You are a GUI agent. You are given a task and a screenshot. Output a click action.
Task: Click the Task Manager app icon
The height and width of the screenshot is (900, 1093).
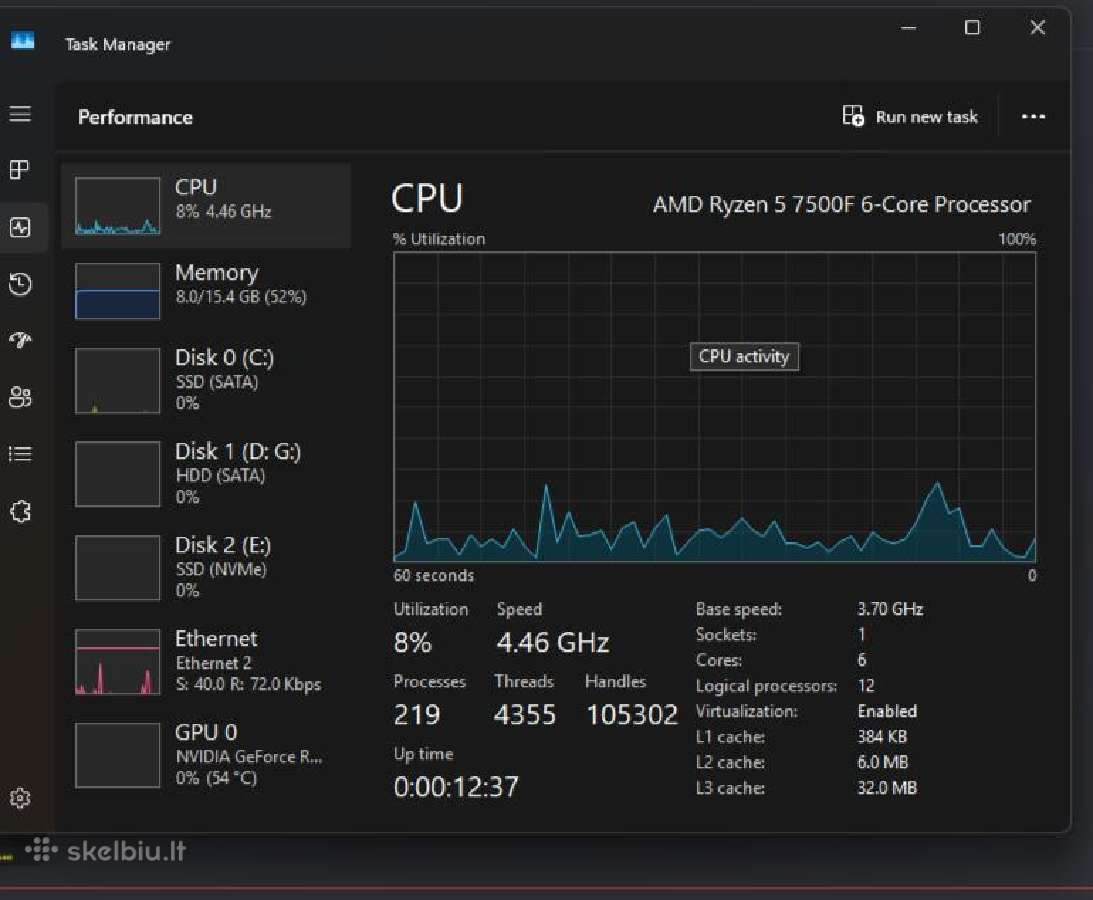[22, 41]
